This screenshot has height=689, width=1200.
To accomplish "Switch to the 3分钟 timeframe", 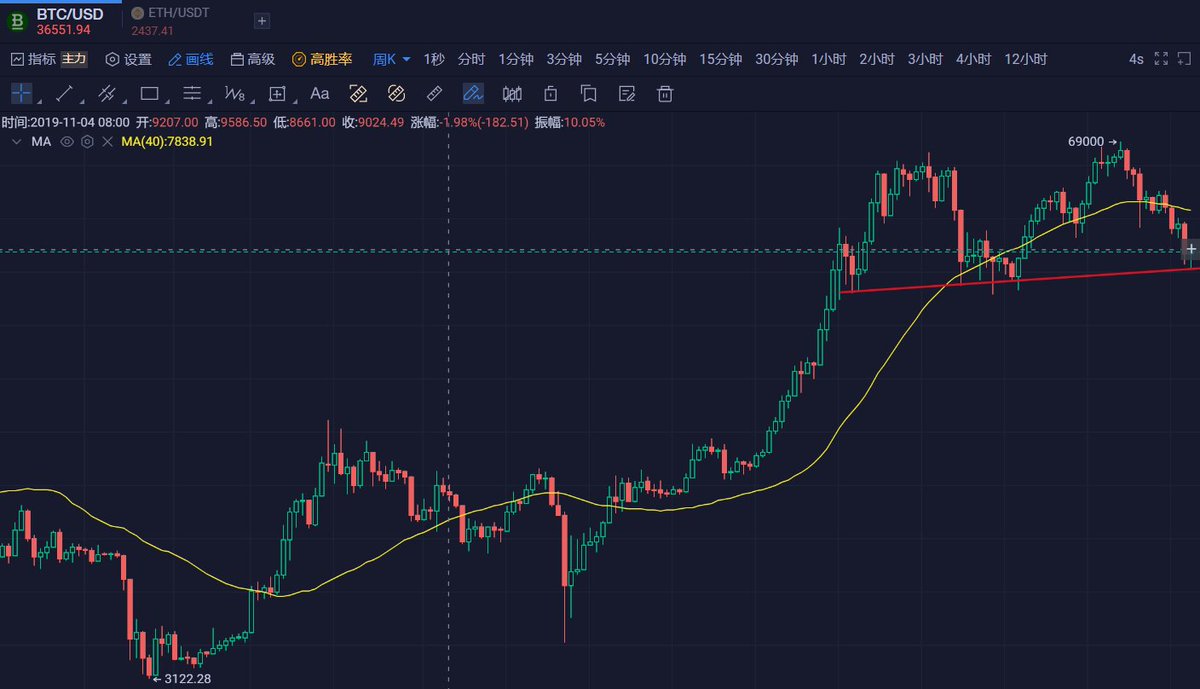I will (564, 59).
